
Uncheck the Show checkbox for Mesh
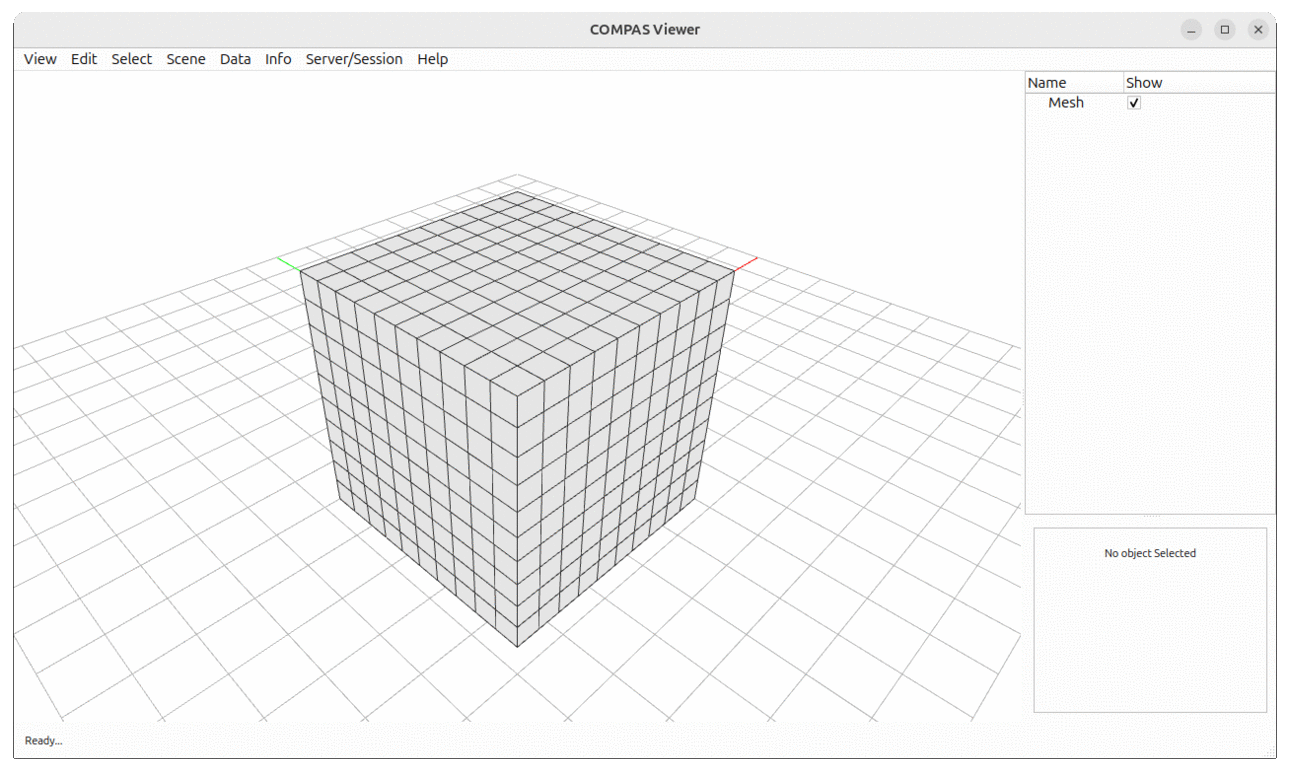pos(1133,102)
